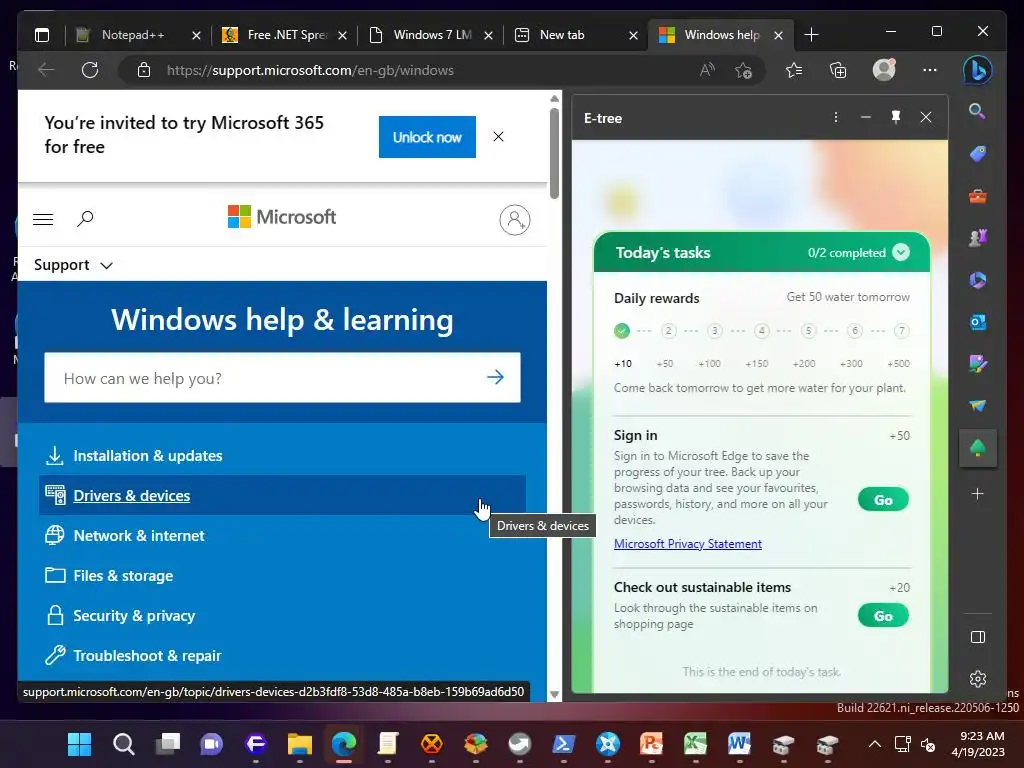The image size is (1024, 768).
Task: Open Collections icon in toolbar
Action: pos(838,70)
